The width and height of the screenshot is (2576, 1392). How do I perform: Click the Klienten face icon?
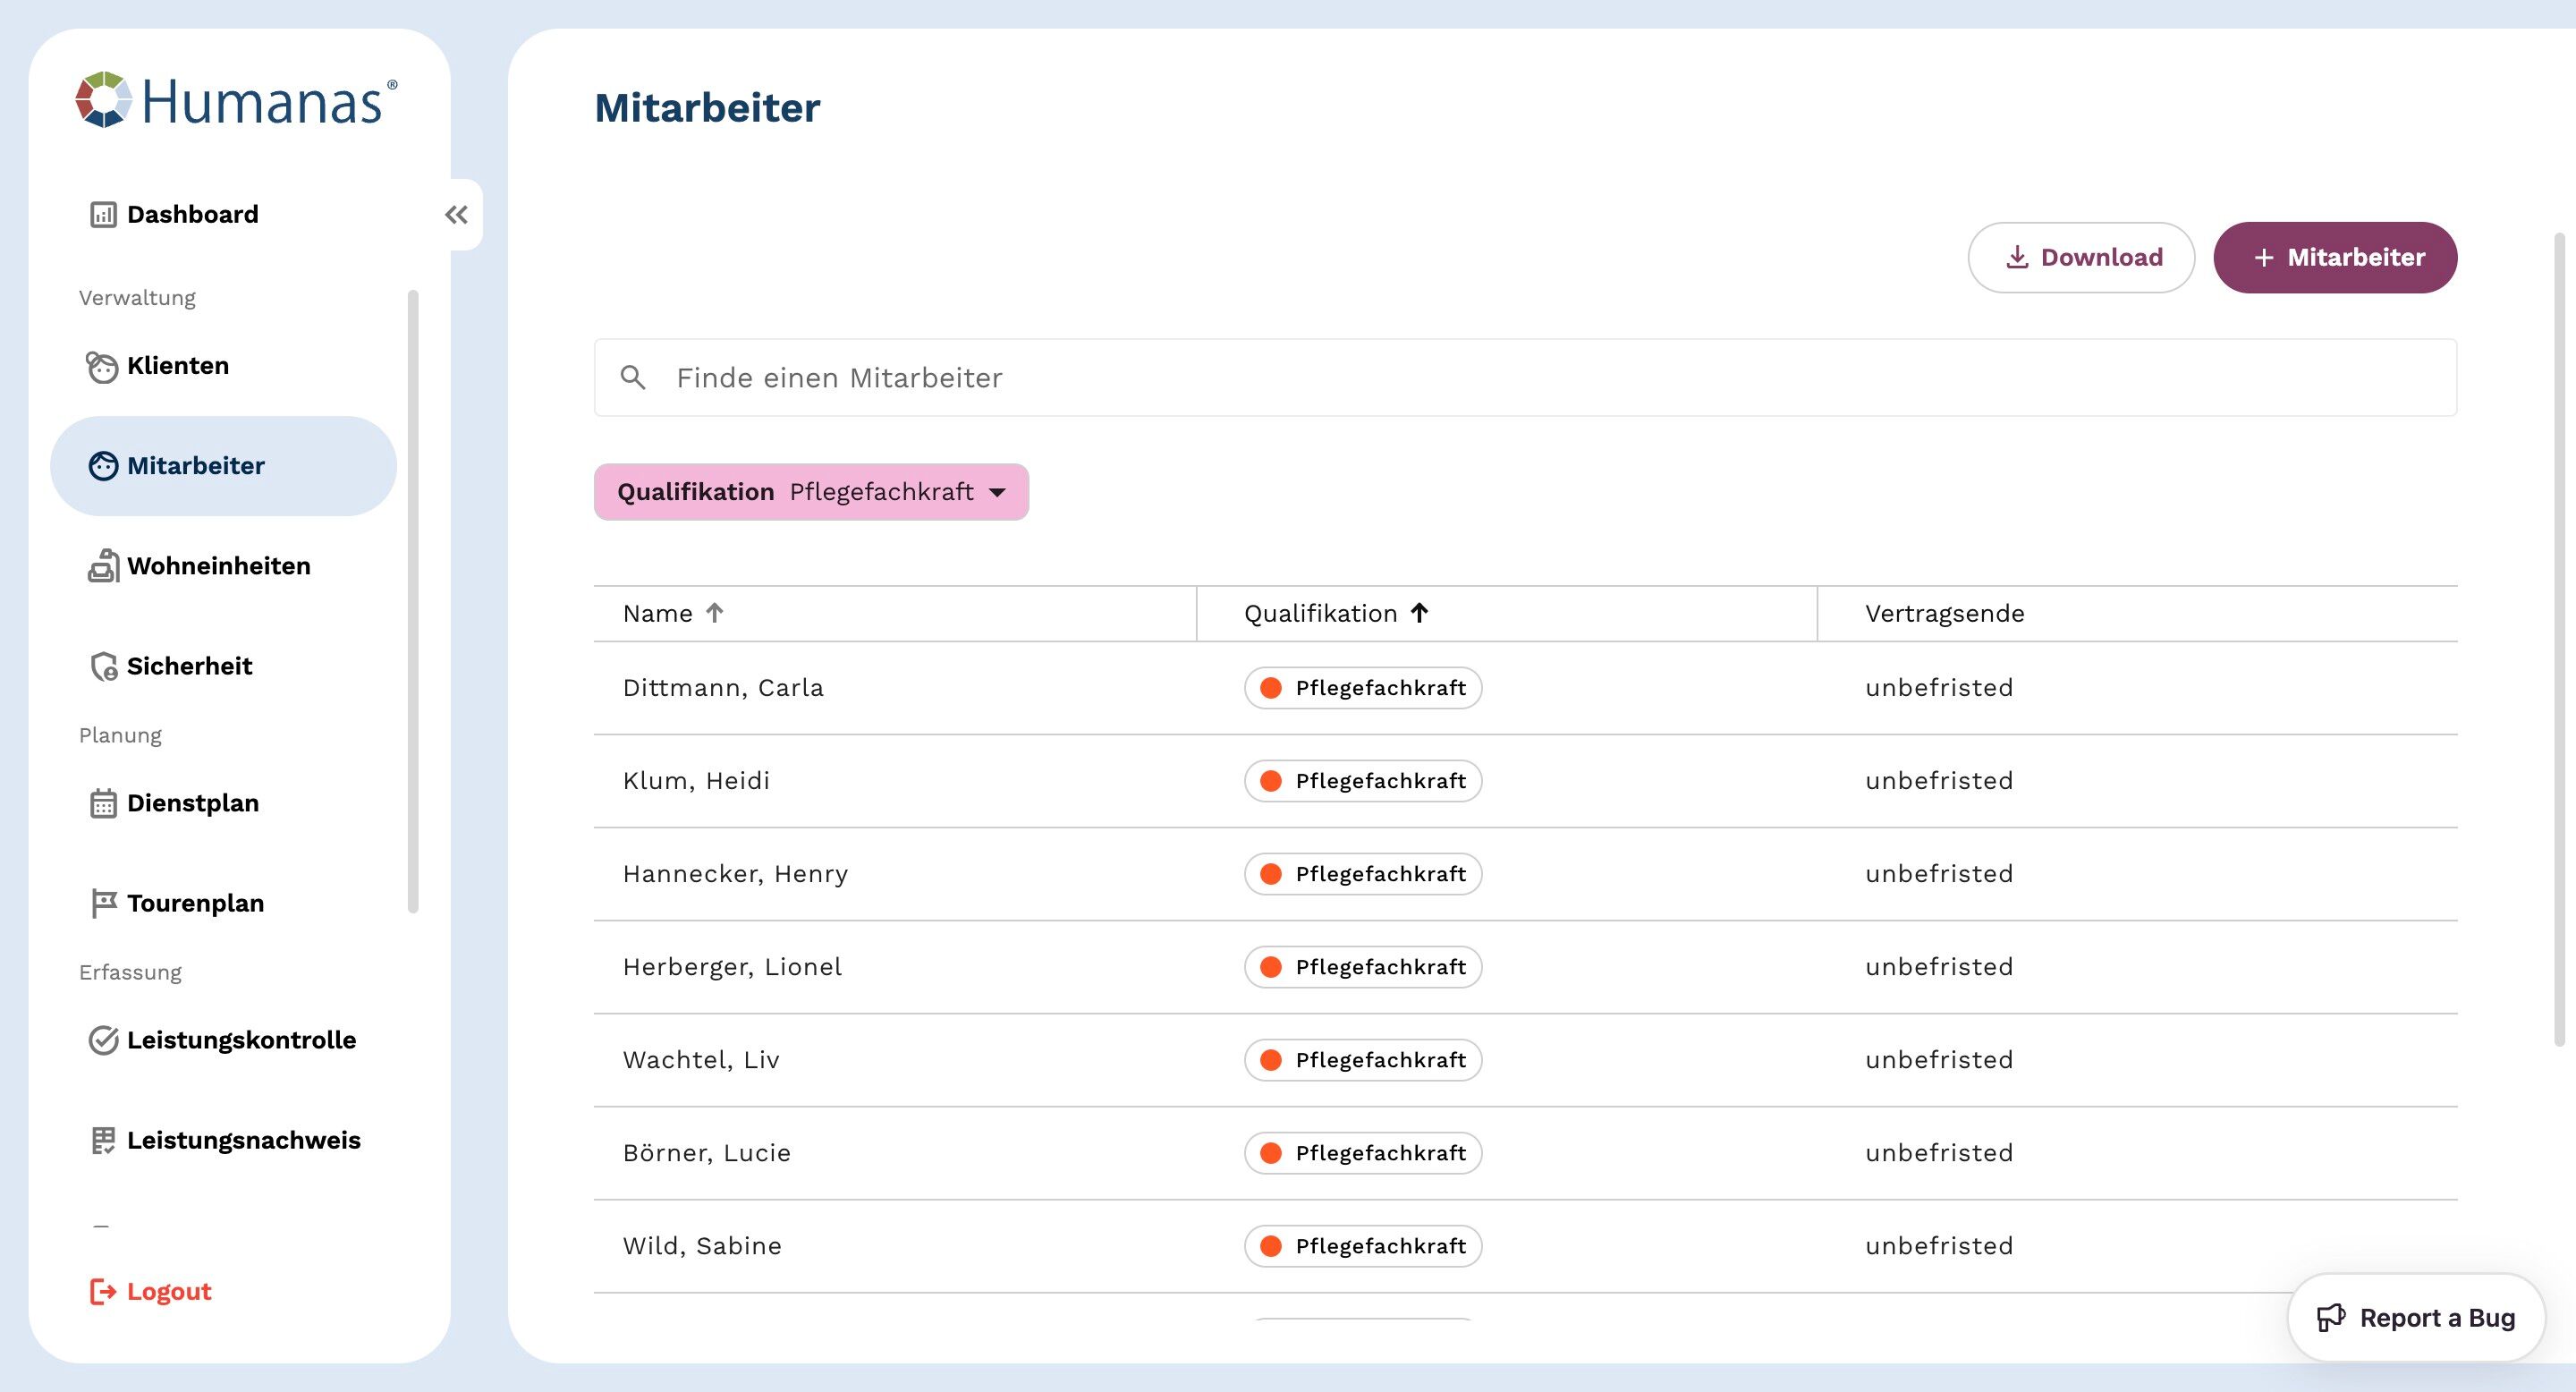point(102,367)
